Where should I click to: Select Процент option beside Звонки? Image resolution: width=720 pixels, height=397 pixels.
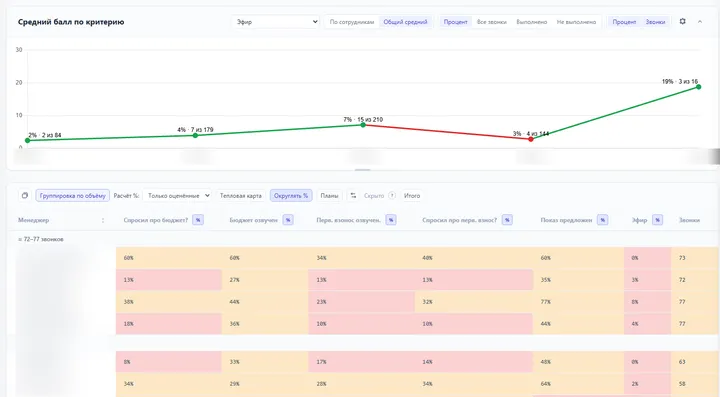coord(624,22)
